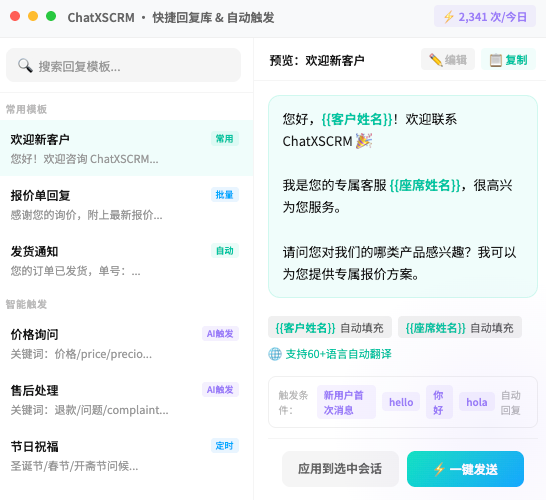Click the globe icon beside 支持60+语言自动翻译
Image resolution: width=546 pixels, height=500 pixels.
(275, 354)
